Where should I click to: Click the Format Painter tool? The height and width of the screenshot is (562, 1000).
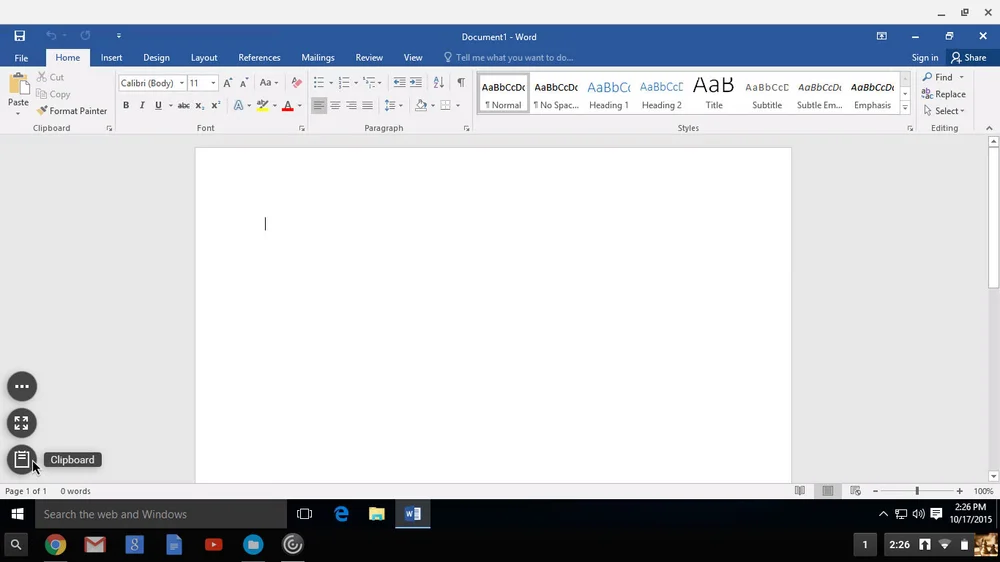tap(71, 111)
